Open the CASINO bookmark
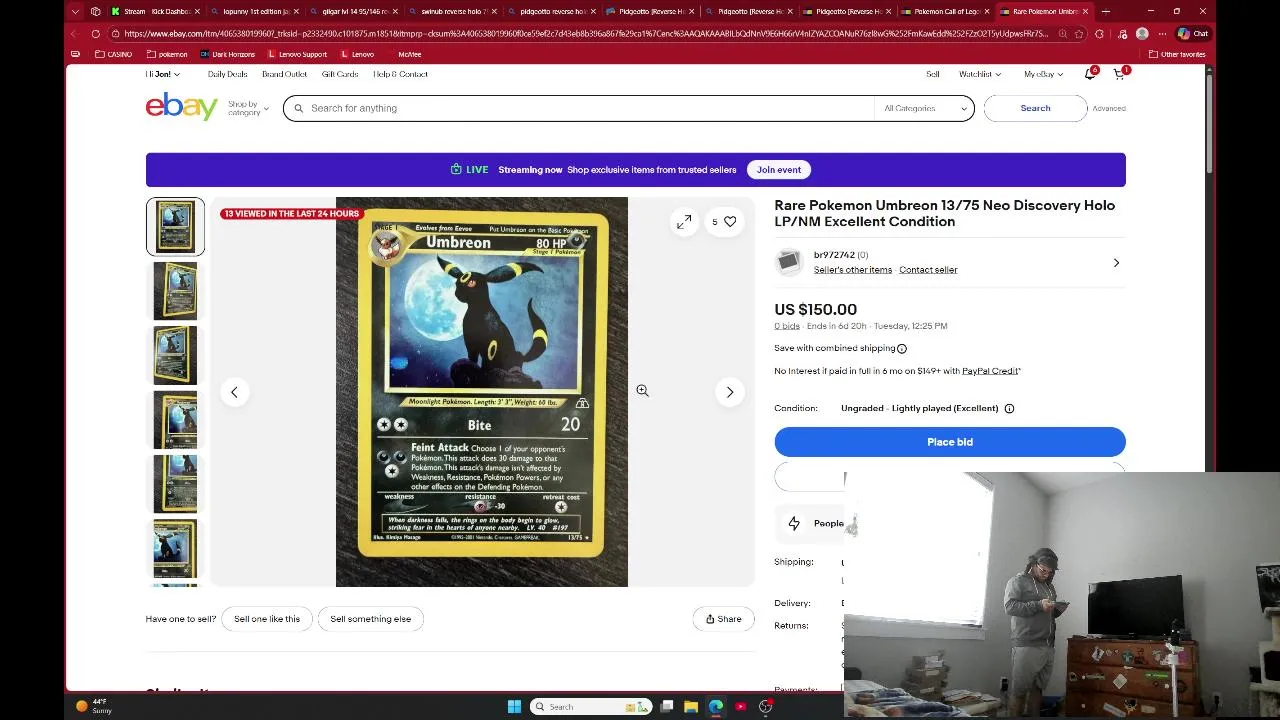1280x720 pixels. point(113,54)
